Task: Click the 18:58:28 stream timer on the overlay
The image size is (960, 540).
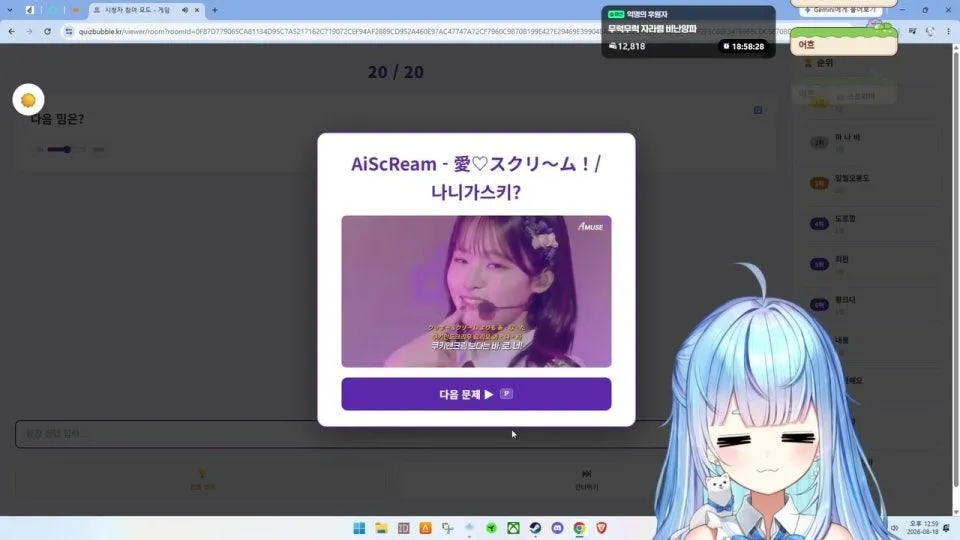Action: [743, 46]
